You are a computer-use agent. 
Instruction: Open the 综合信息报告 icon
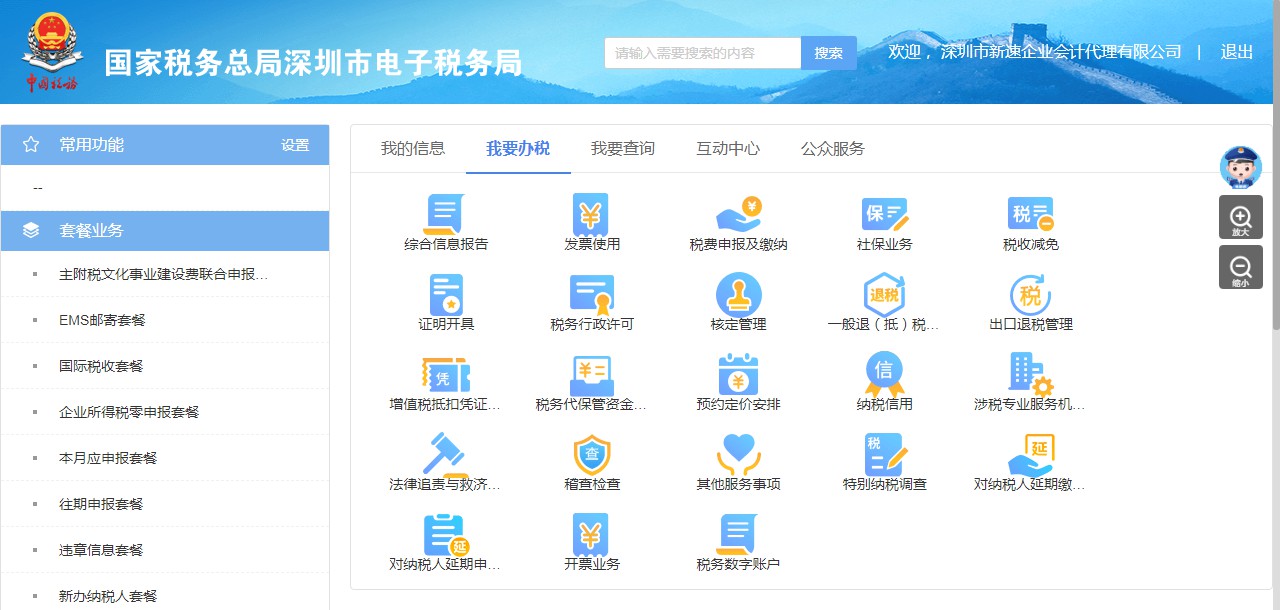click(x=445, y=214)
